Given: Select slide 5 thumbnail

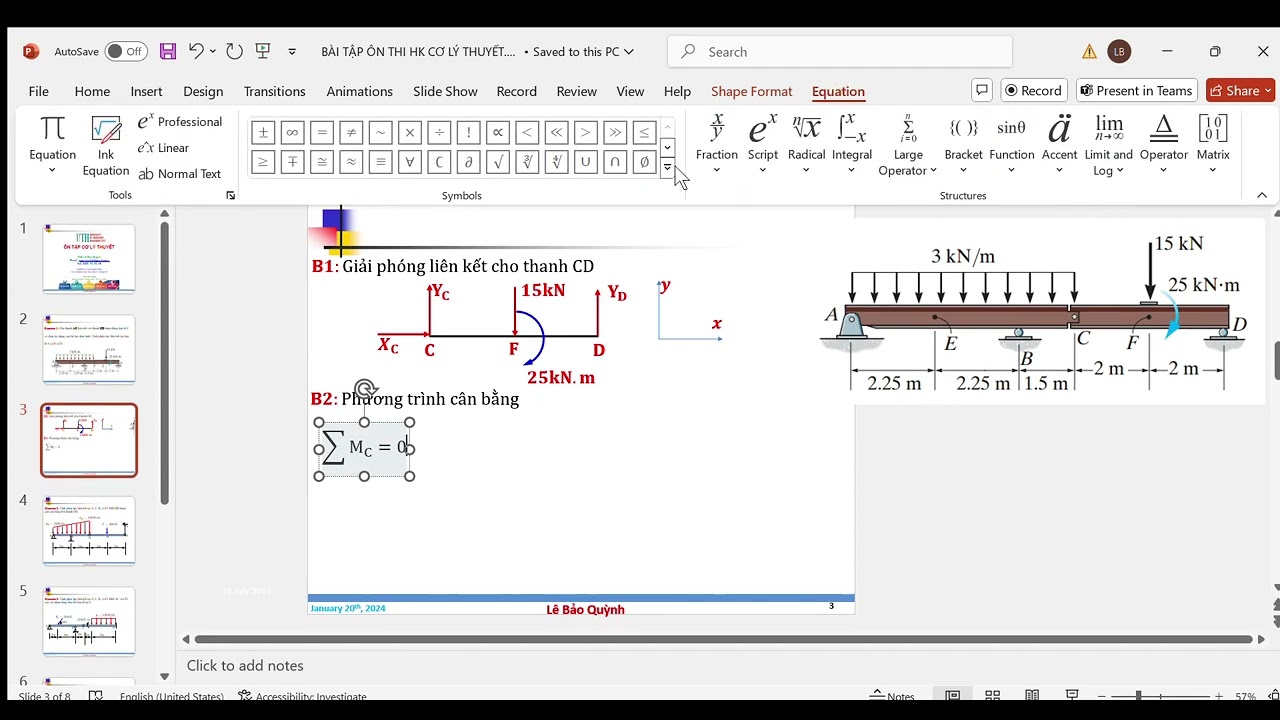Looking at the screenshot, I should pos(89,621).
